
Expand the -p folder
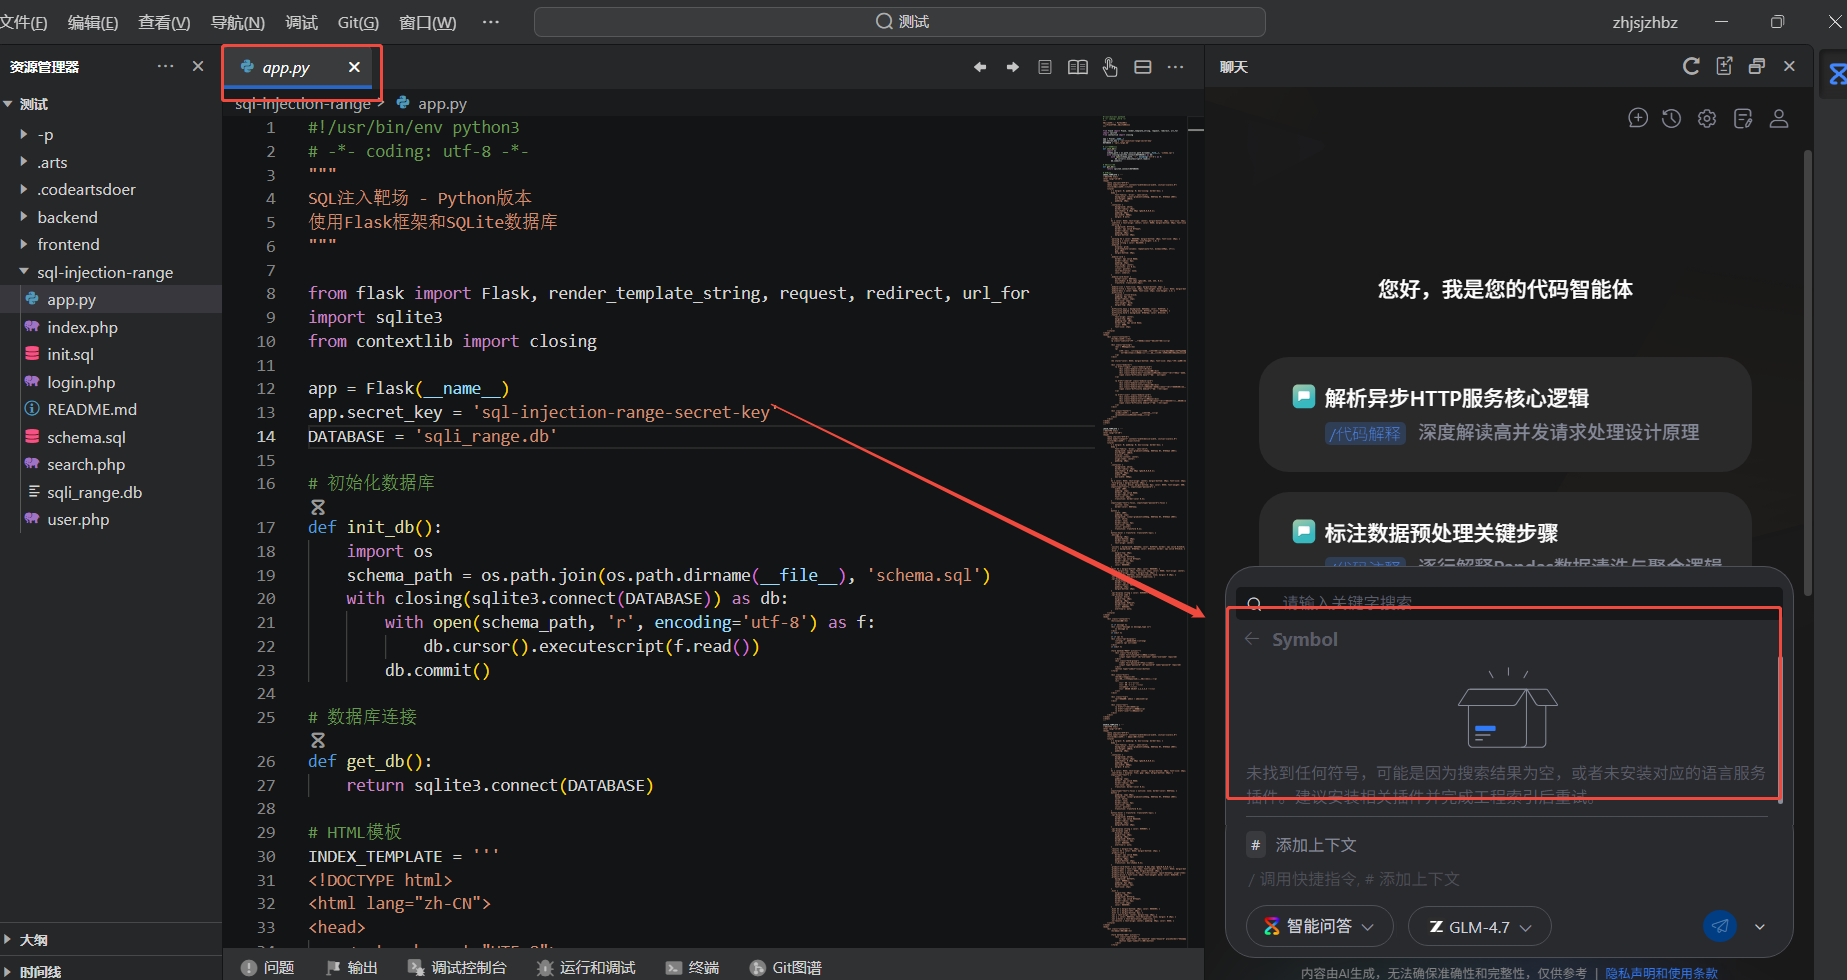coord(24,134)
